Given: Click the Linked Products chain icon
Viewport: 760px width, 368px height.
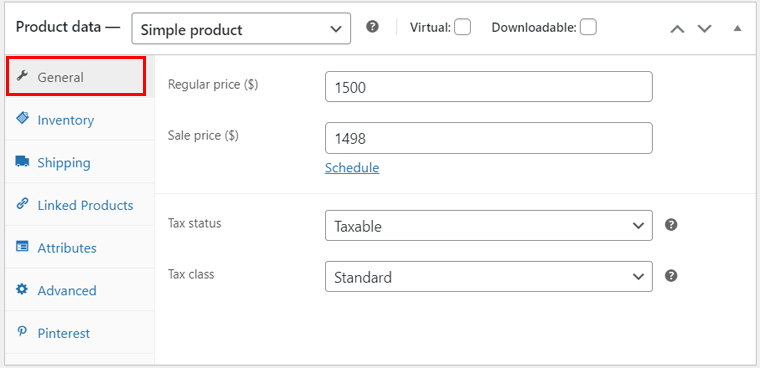Looking at the screenshot, I should (22, 203).
